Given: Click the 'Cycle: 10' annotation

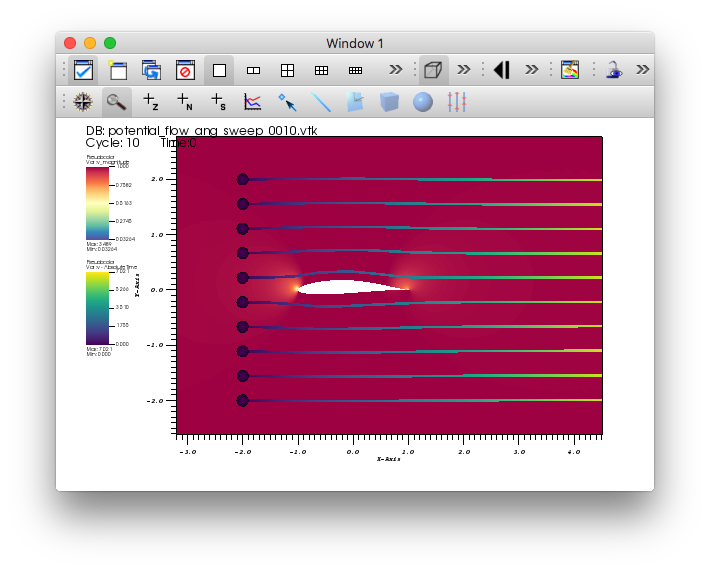Looking at the screenshot, I should 112,143.
